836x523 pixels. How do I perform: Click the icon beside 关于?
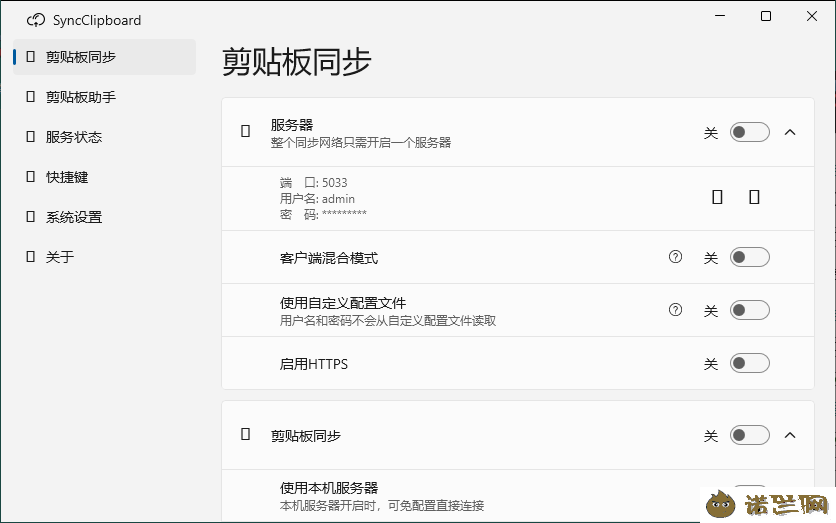click(31, 256)
